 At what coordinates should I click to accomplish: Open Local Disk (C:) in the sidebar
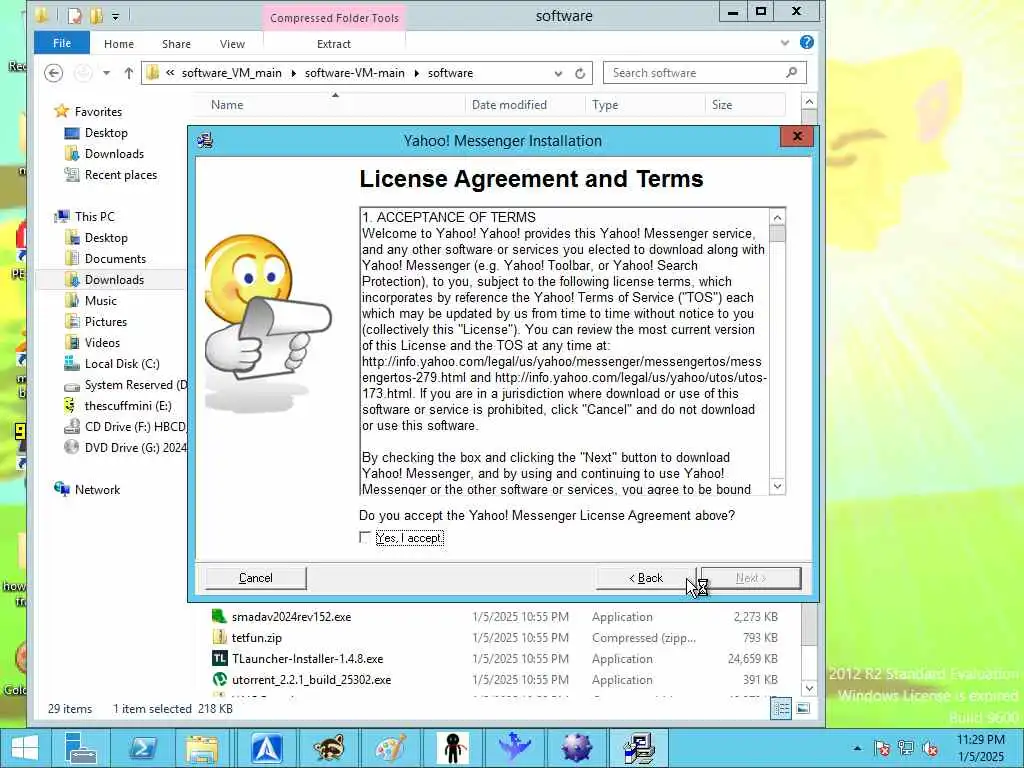tap(122, 364)
